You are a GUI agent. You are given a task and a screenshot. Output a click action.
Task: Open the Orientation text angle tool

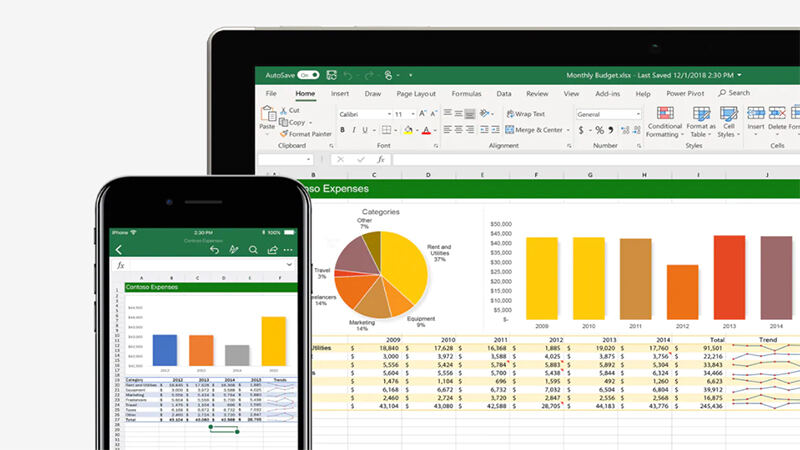point(485,113)
